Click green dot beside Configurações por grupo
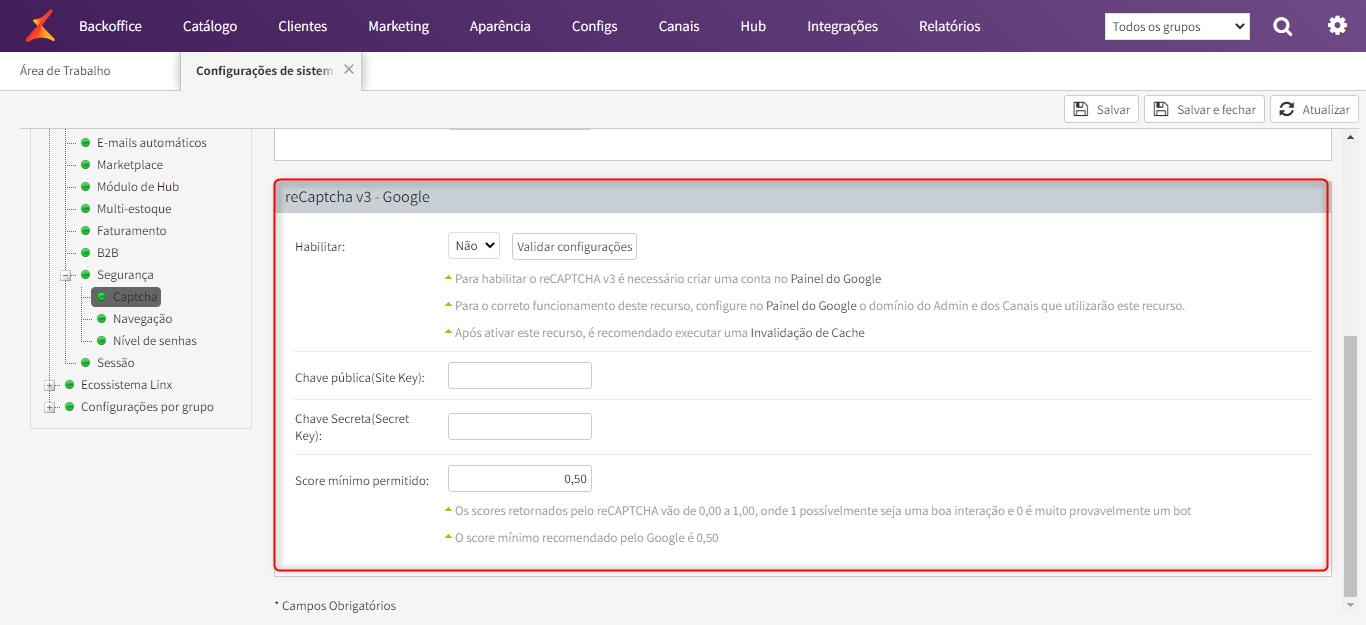The height and width of the screenshot is (625, 1366). (70, 407)
